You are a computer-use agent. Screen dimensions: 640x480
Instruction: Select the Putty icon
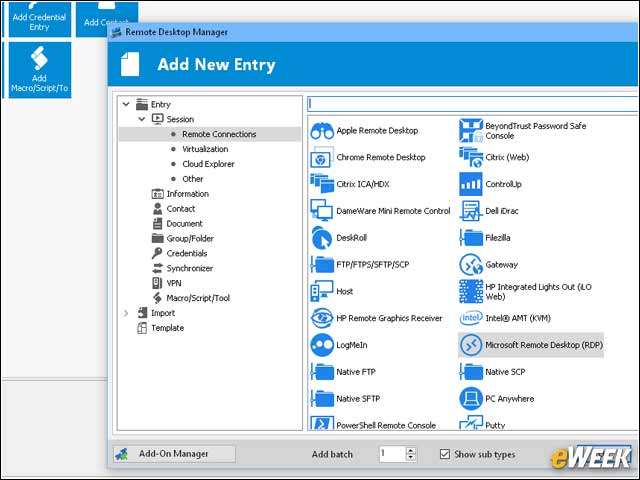point(471,423)
